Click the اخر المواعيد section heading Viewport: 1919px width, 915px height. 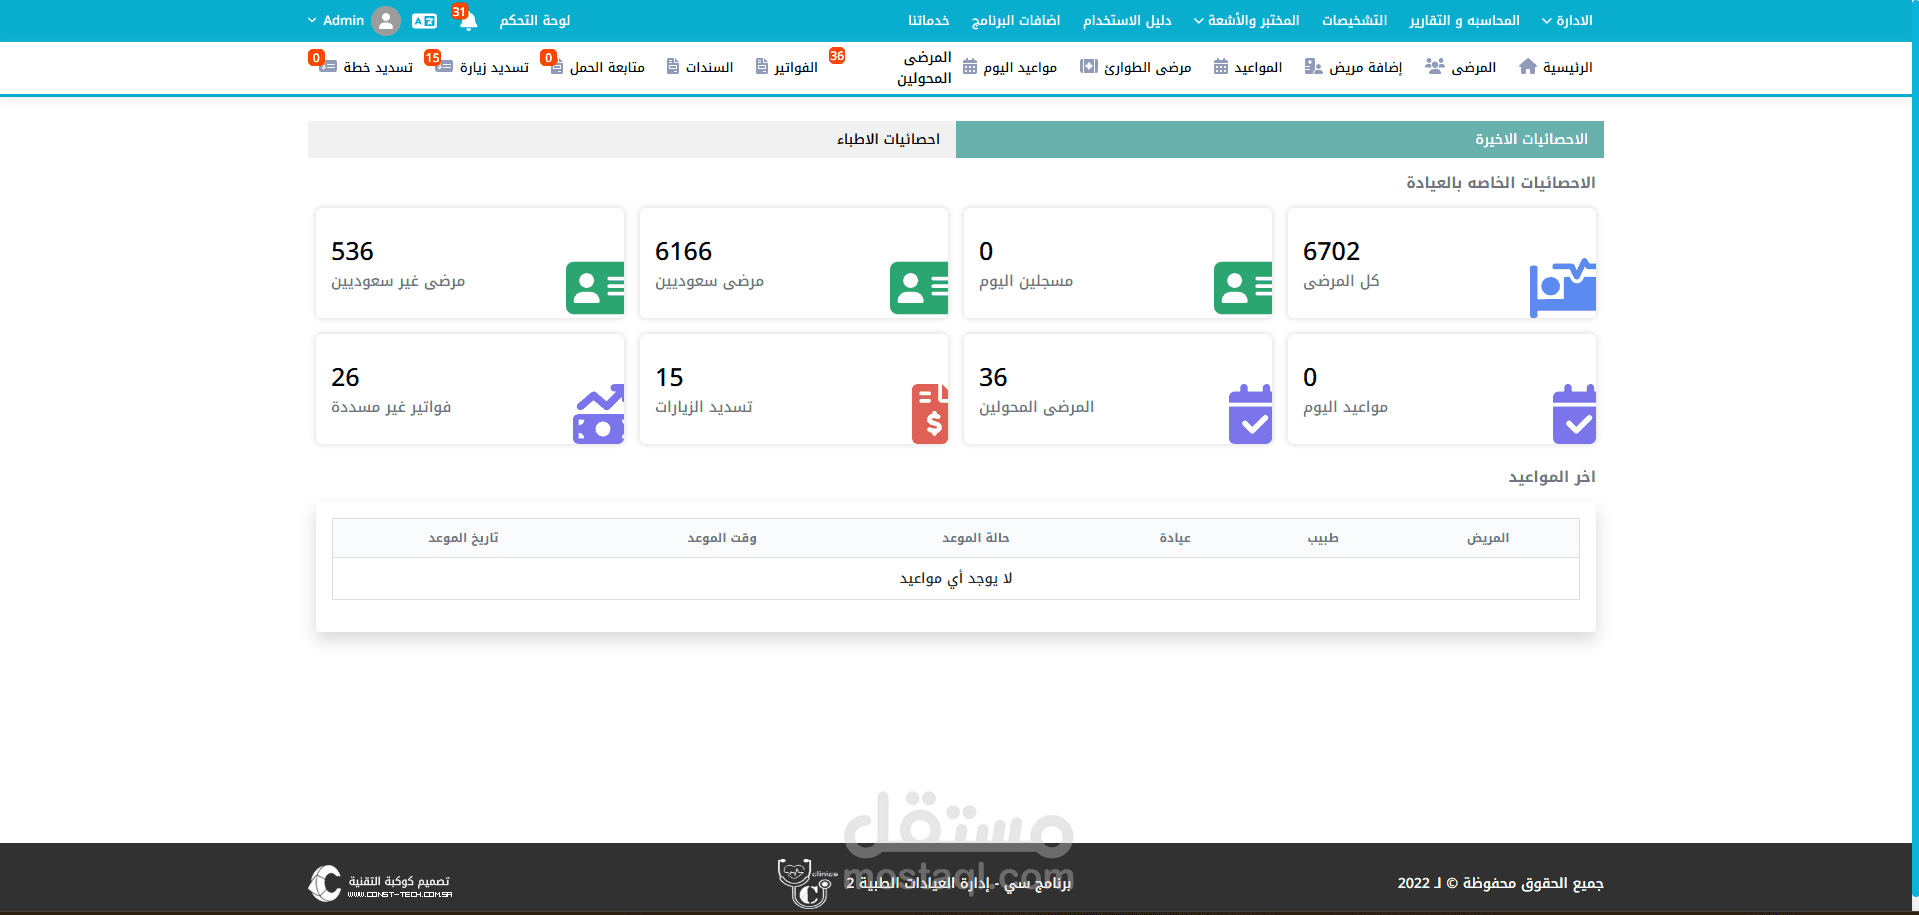click(1552, 477)
